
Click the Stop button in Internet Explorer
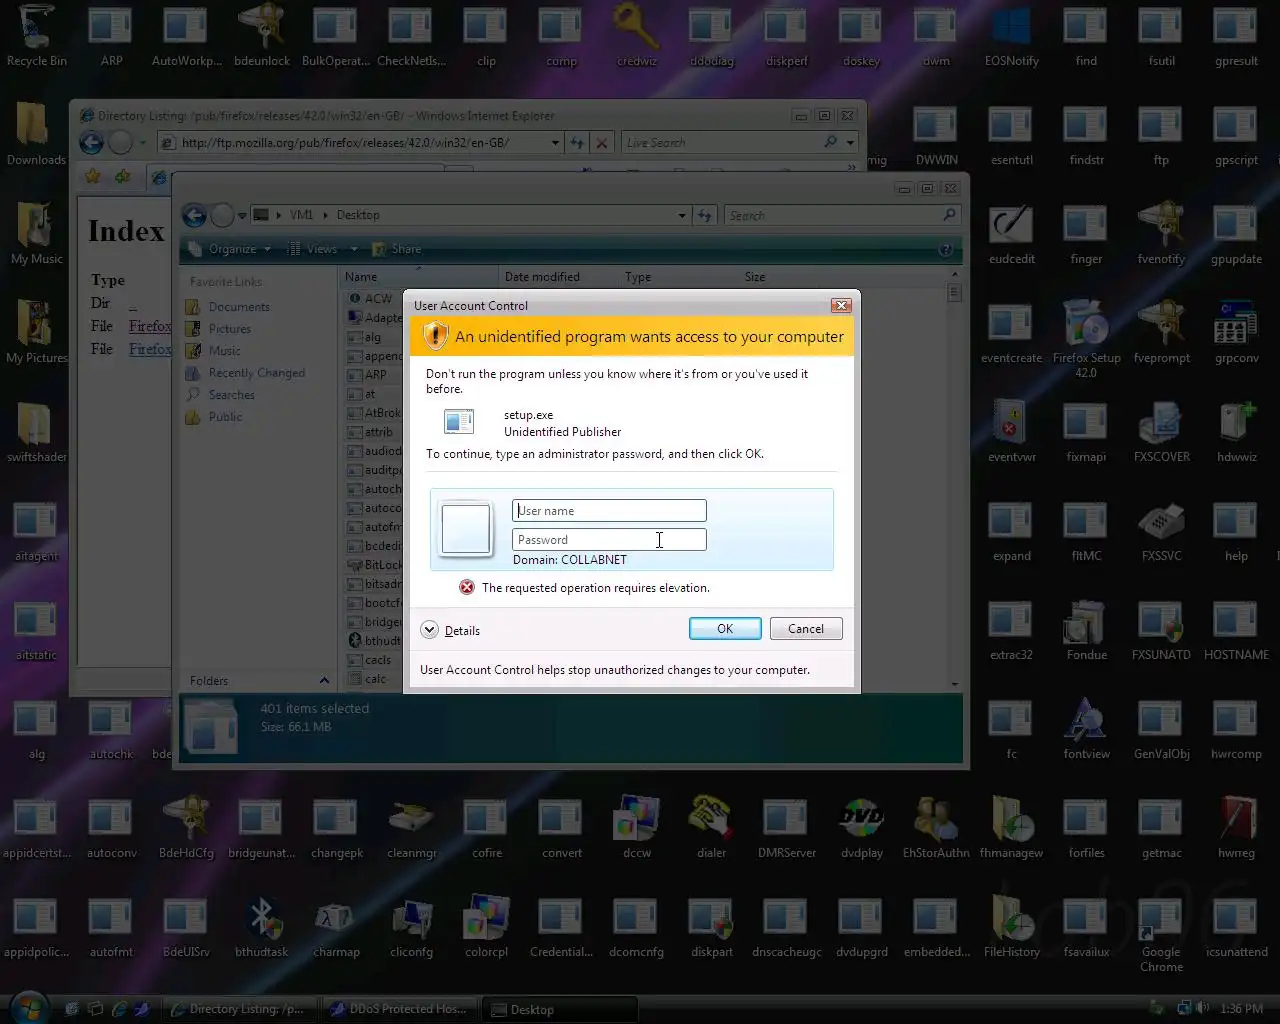[x=602, y=143]
